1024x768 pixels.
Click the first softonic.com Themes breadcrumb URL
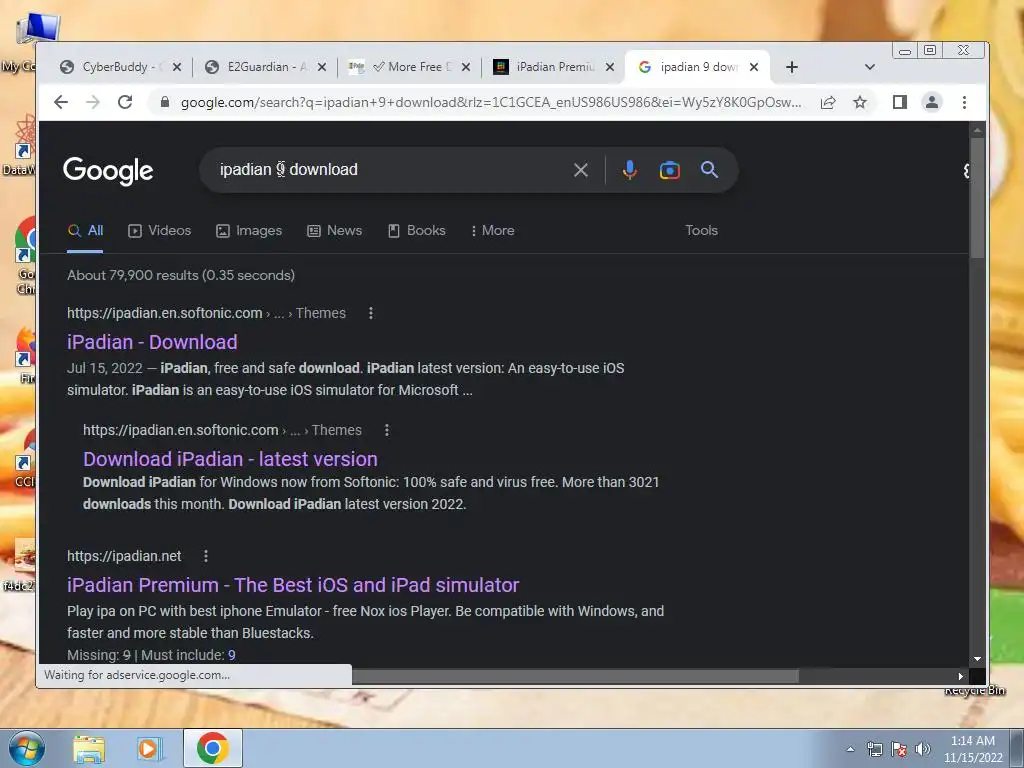tap(206, 313)
